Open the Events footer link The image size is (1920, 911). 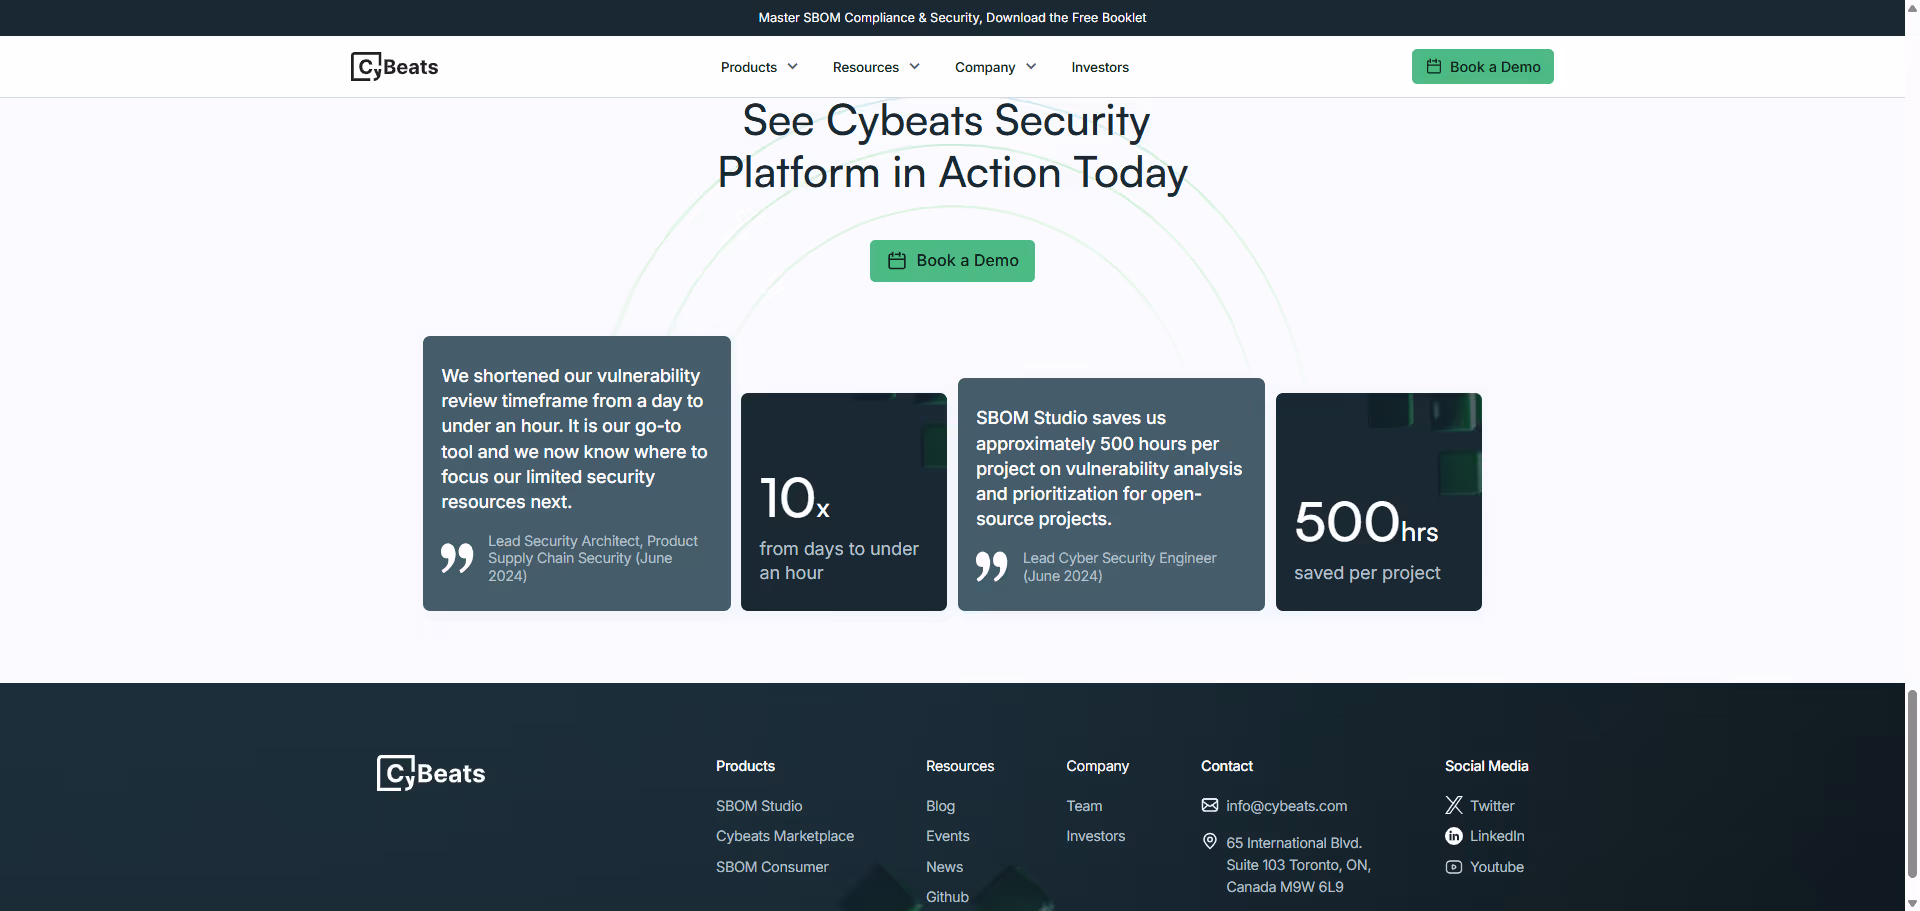tap(948, 836)
